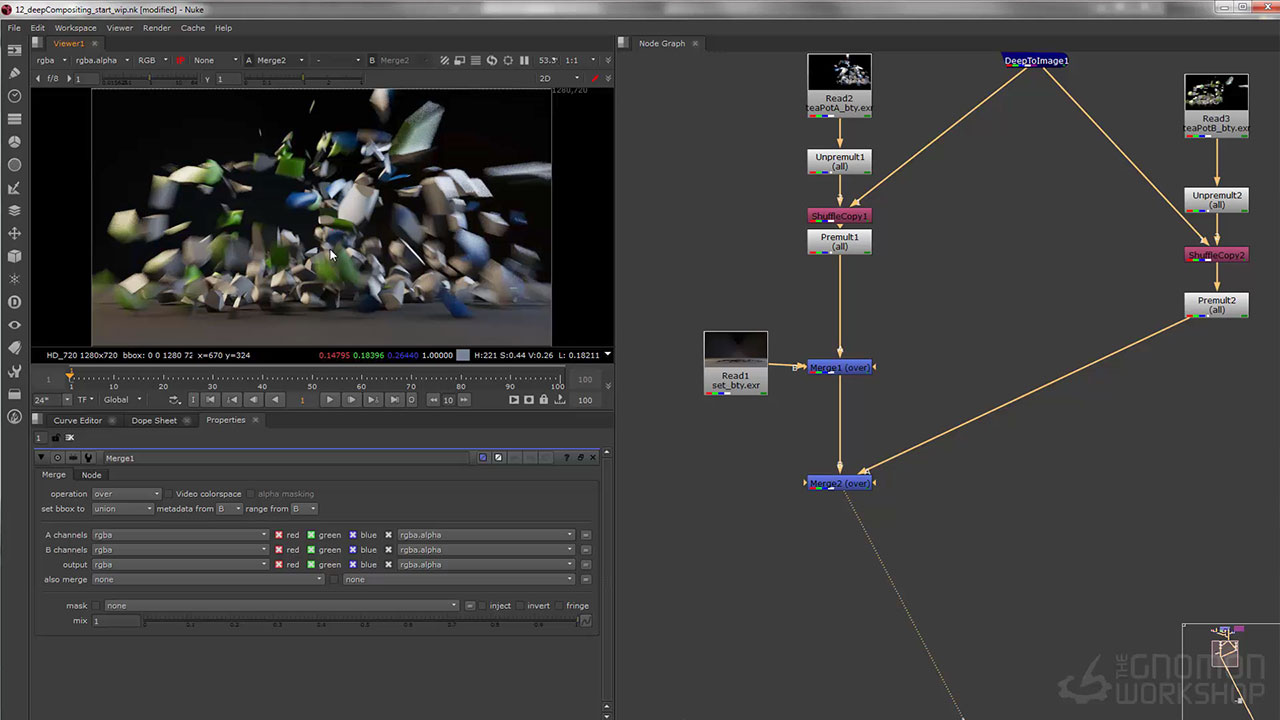Pause viewer updating with the pause icon
This screenshot has height=720, width=1280.
click(524, 60)
